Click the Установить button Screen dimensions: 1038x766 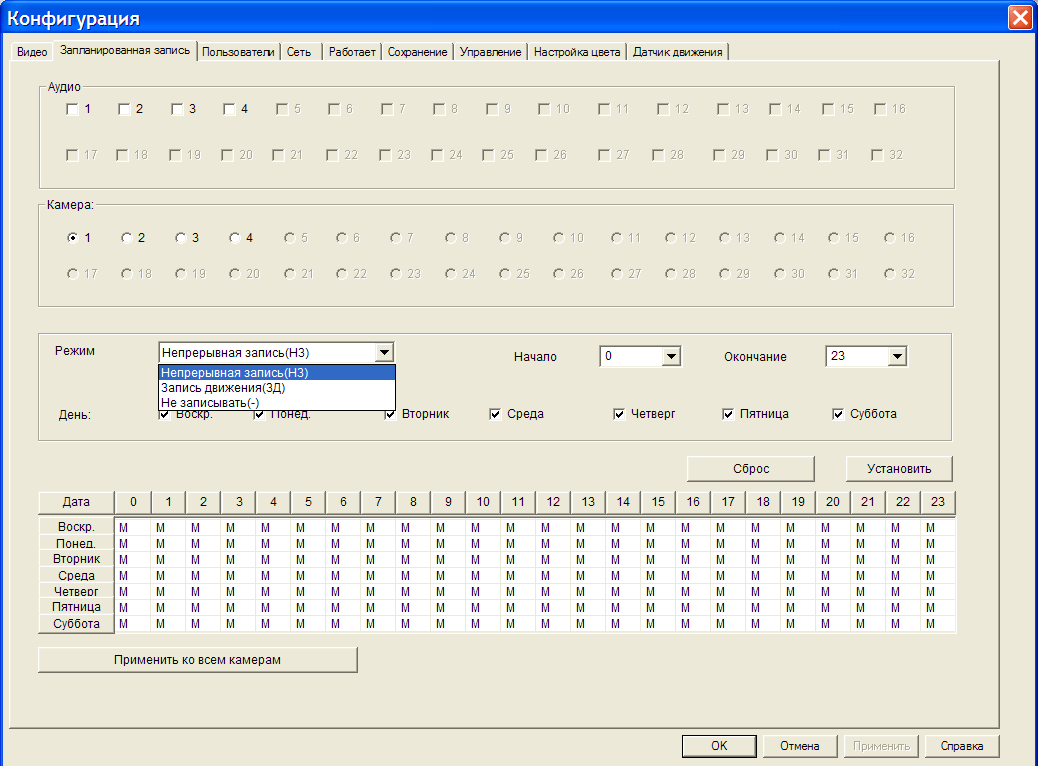898,469
